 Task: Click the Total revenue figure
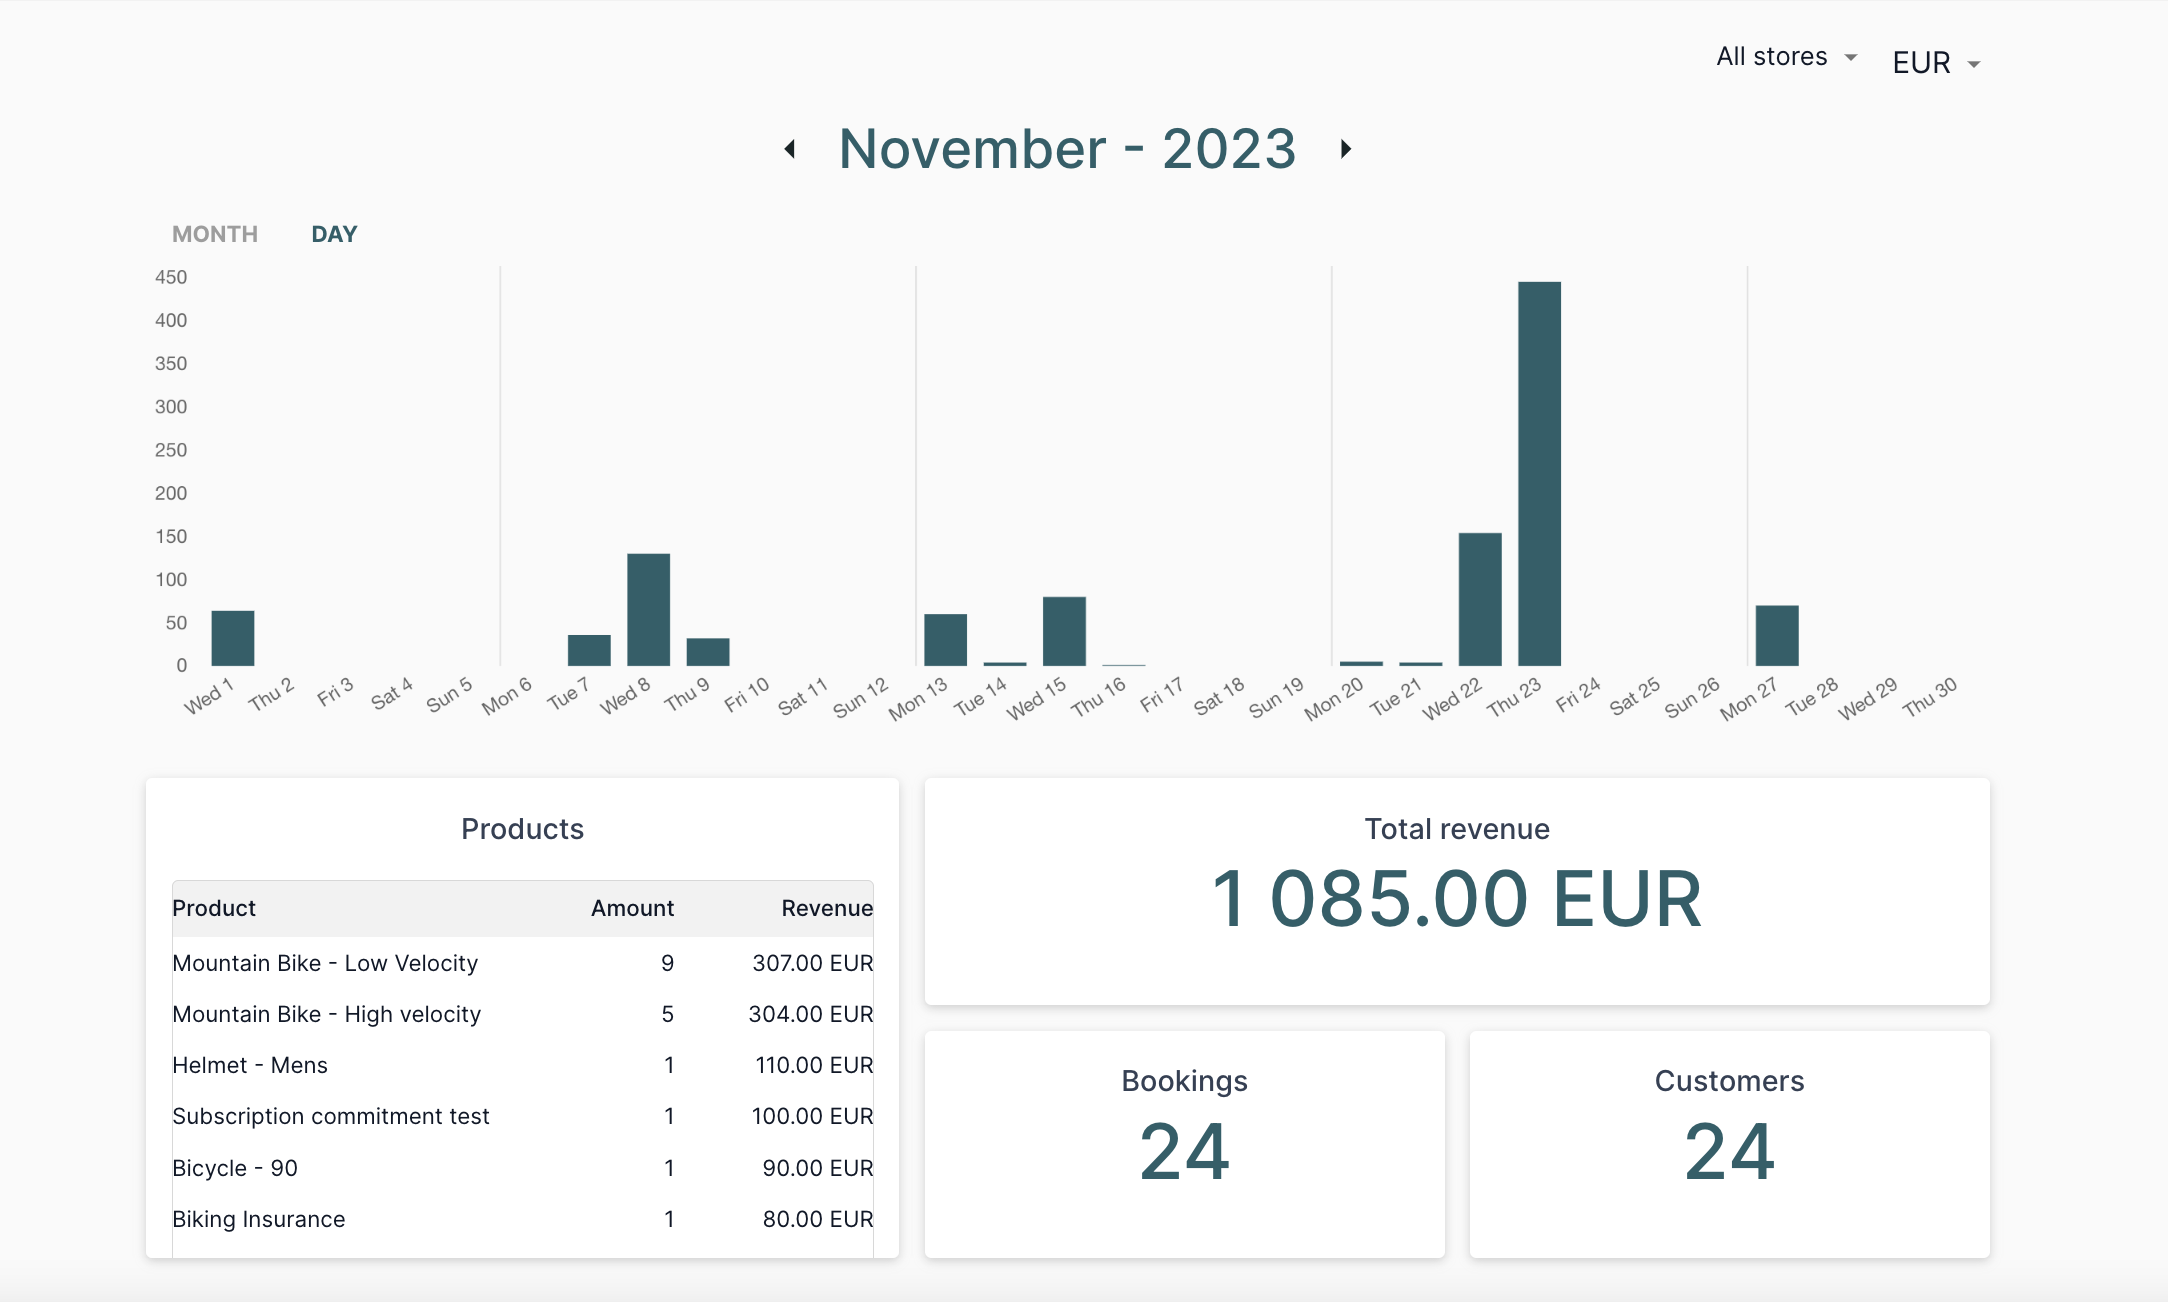tap(1456, 898)
